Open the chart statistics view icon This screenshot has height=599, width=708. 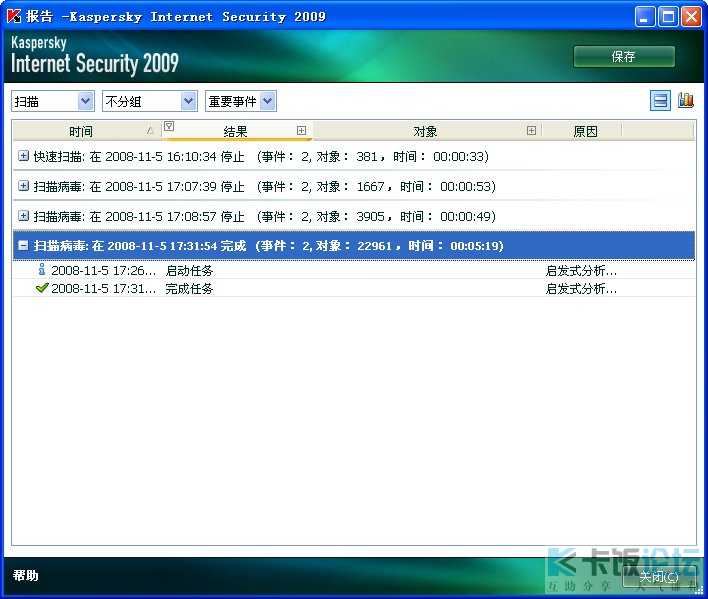click(685, 100)
